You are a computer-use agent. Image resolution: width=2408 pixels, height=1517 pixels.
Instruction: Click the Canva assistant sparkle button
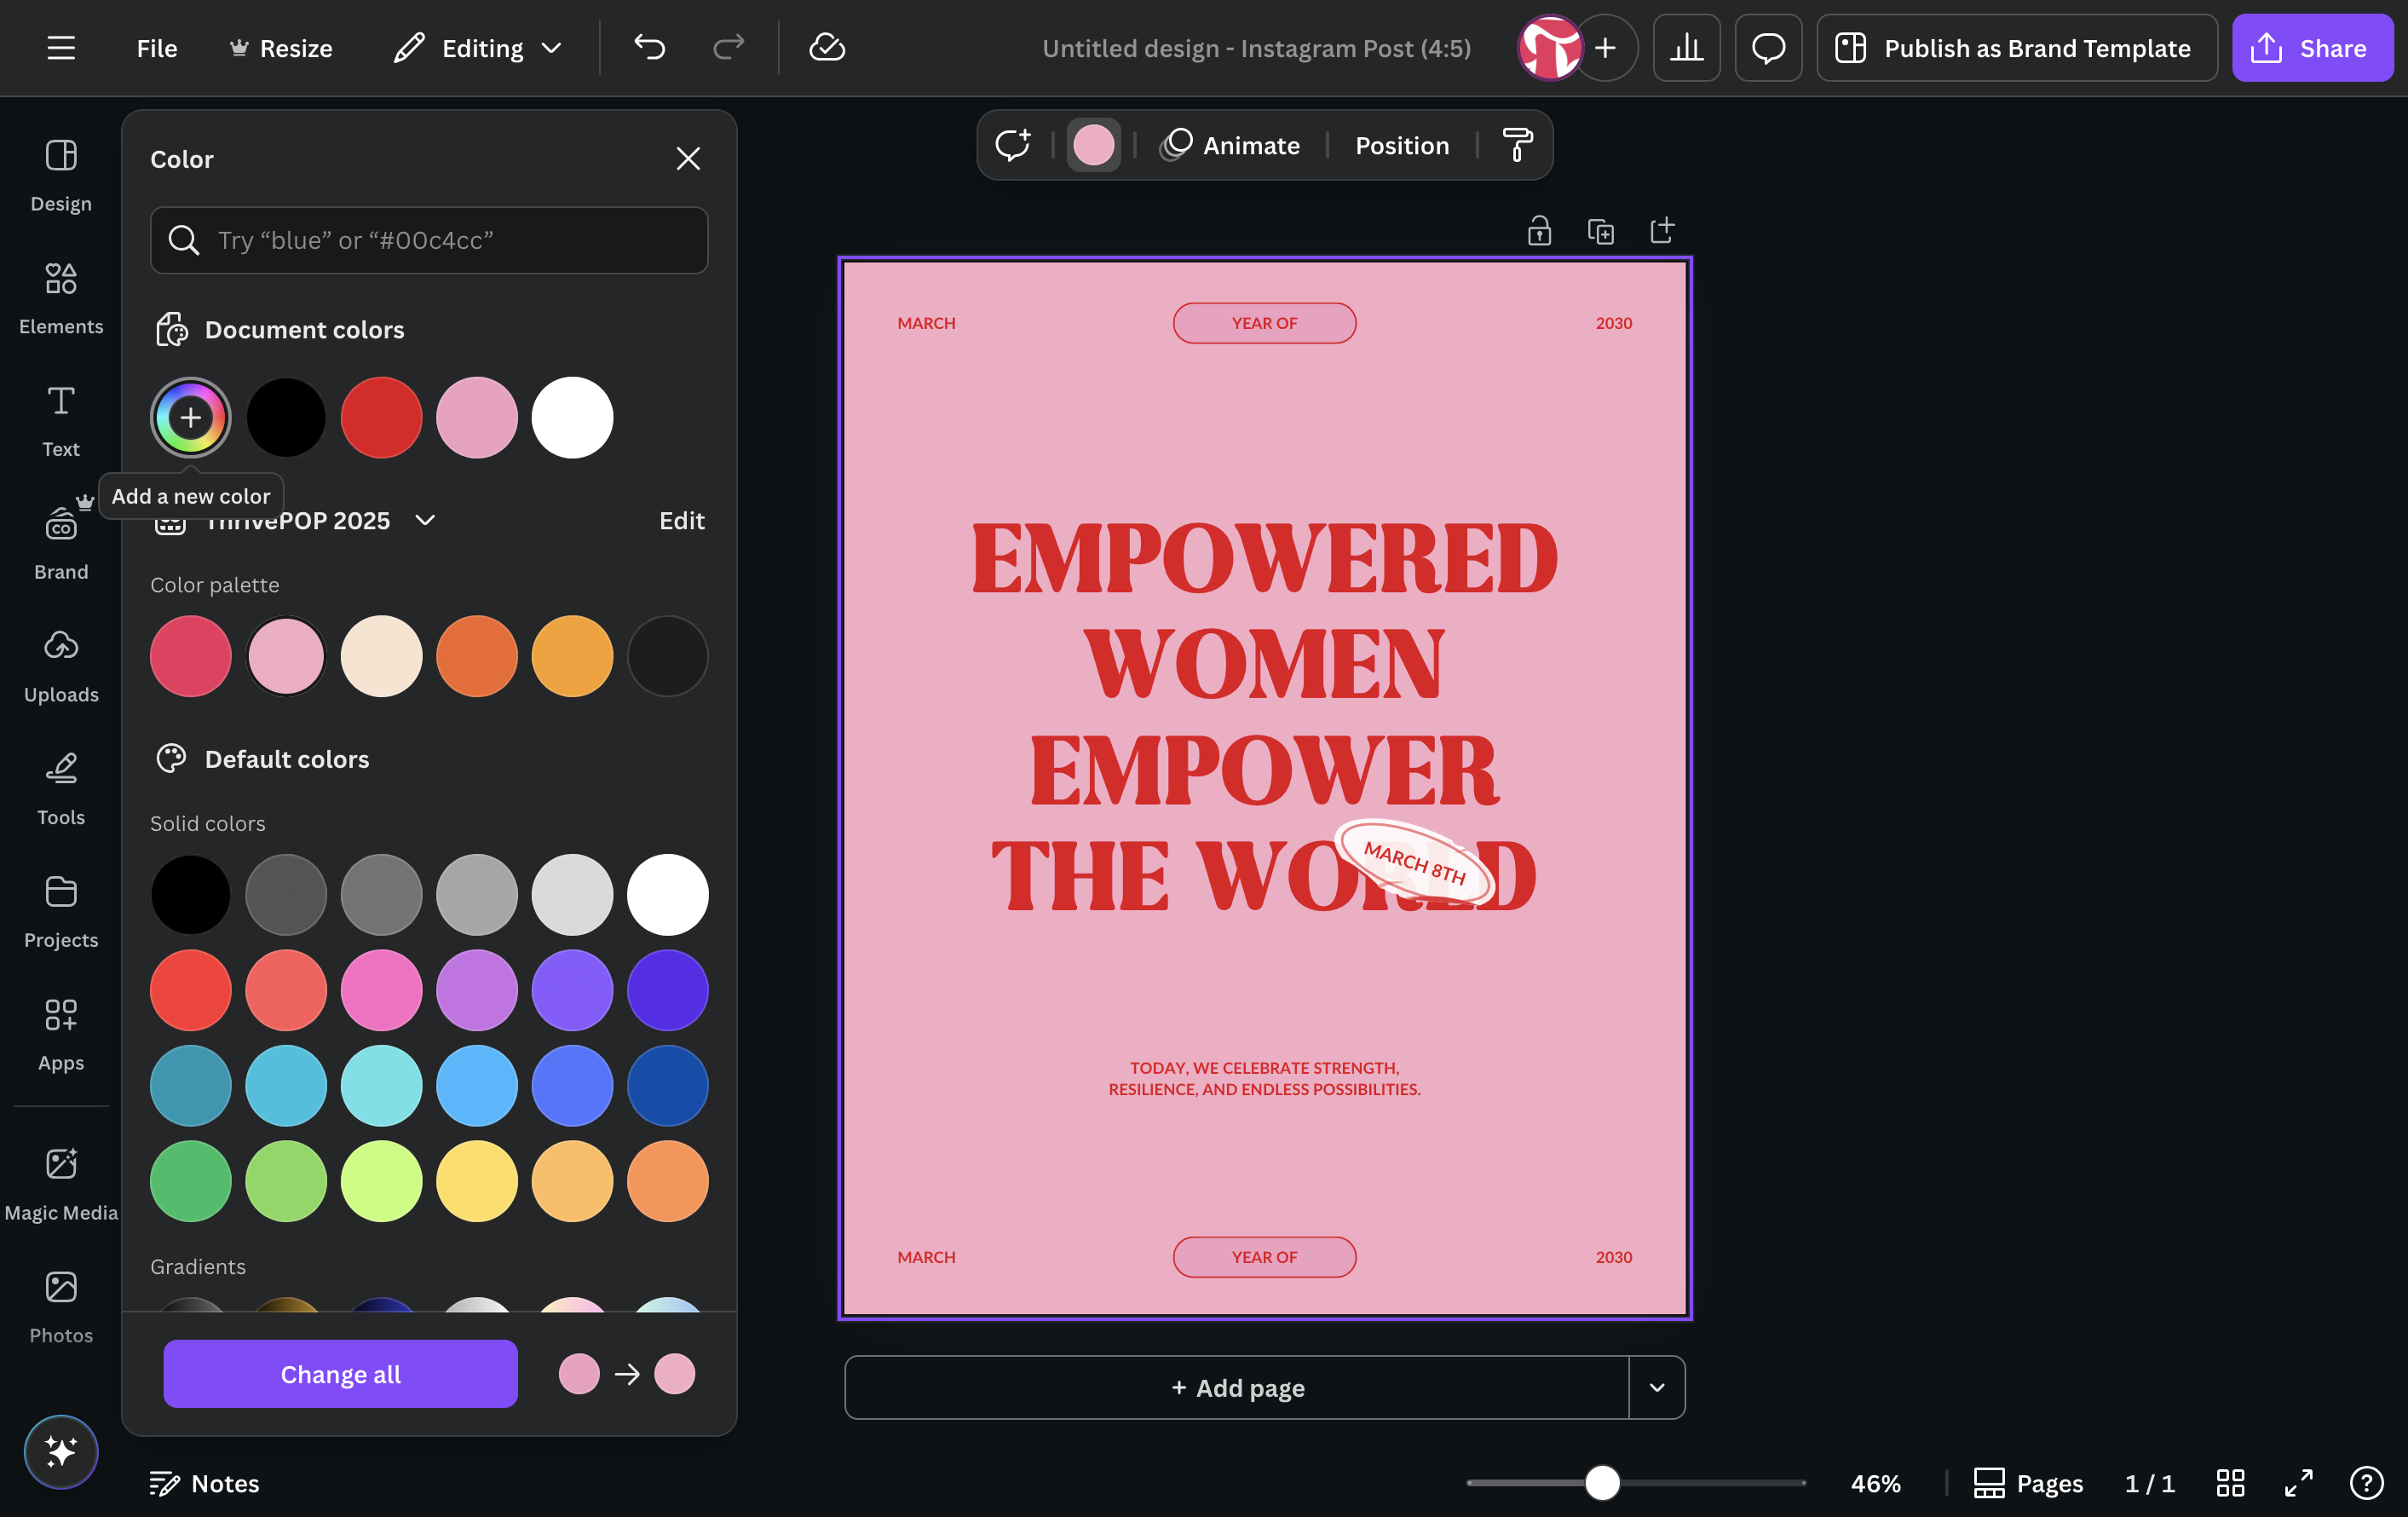click(61, 1451)
